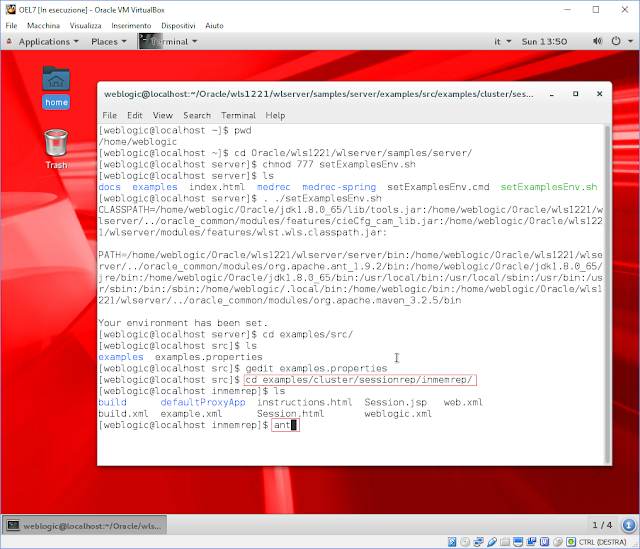
Task: Click the VirtualBox app icon in the title bar
Action: click(x=11, y=9)
